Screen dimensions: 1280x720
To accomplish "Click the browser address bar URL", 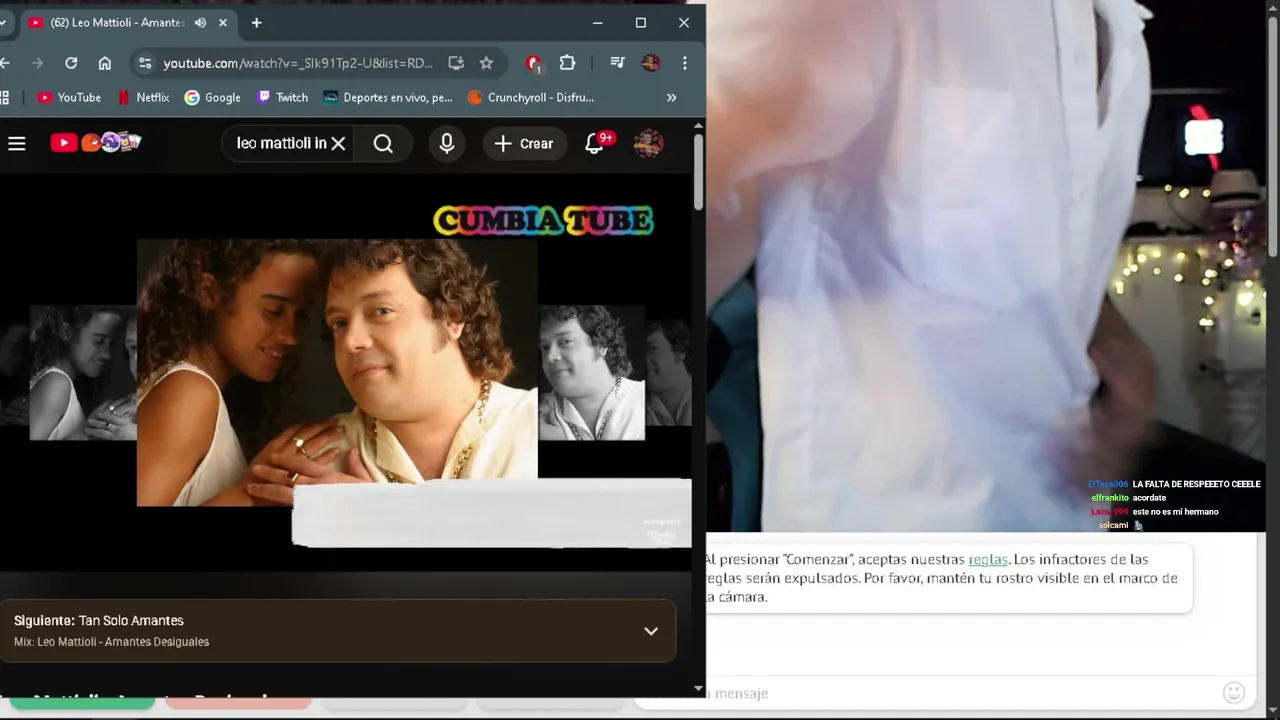I will point(298,63).
